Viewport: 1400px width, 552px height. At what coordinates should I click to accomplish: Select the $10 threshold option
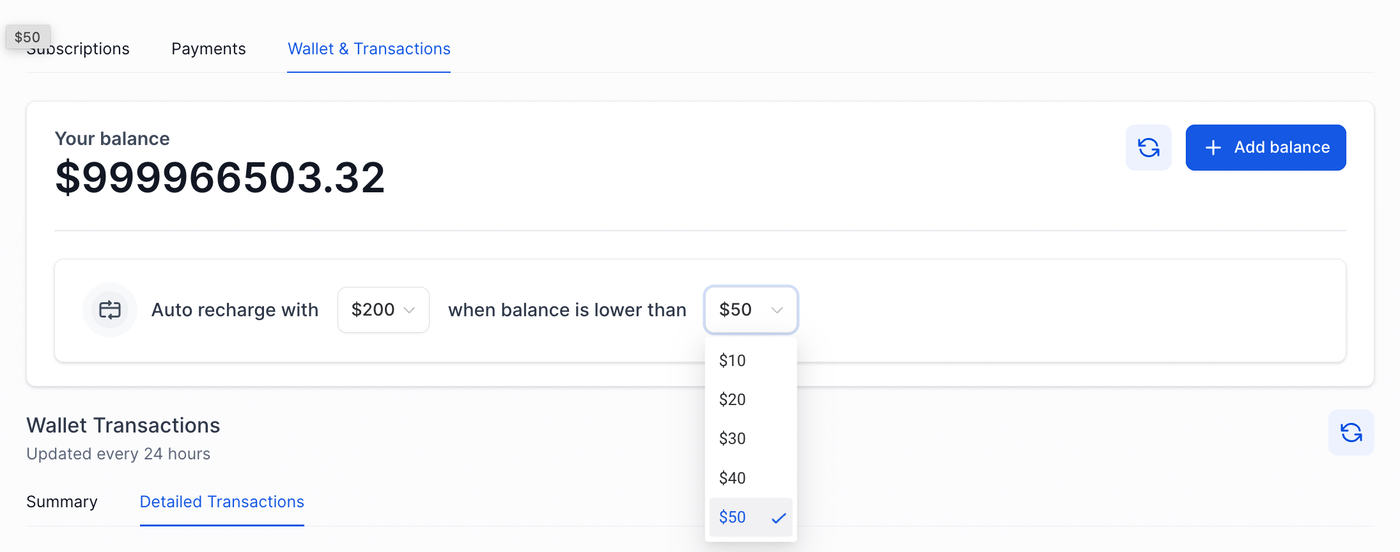click(733, 361)
